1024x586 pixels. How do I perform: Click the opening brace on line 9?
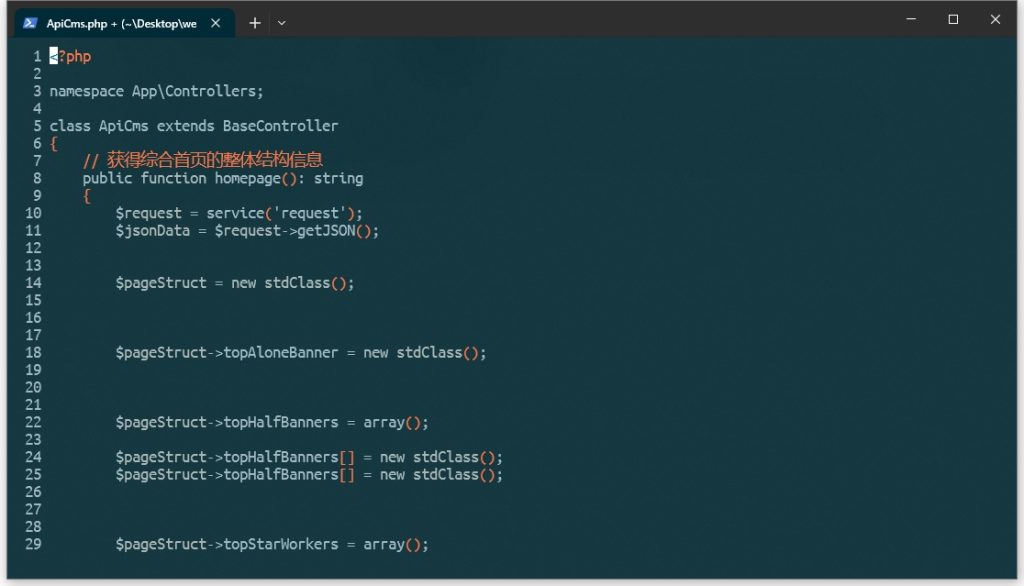coord(87,196)
